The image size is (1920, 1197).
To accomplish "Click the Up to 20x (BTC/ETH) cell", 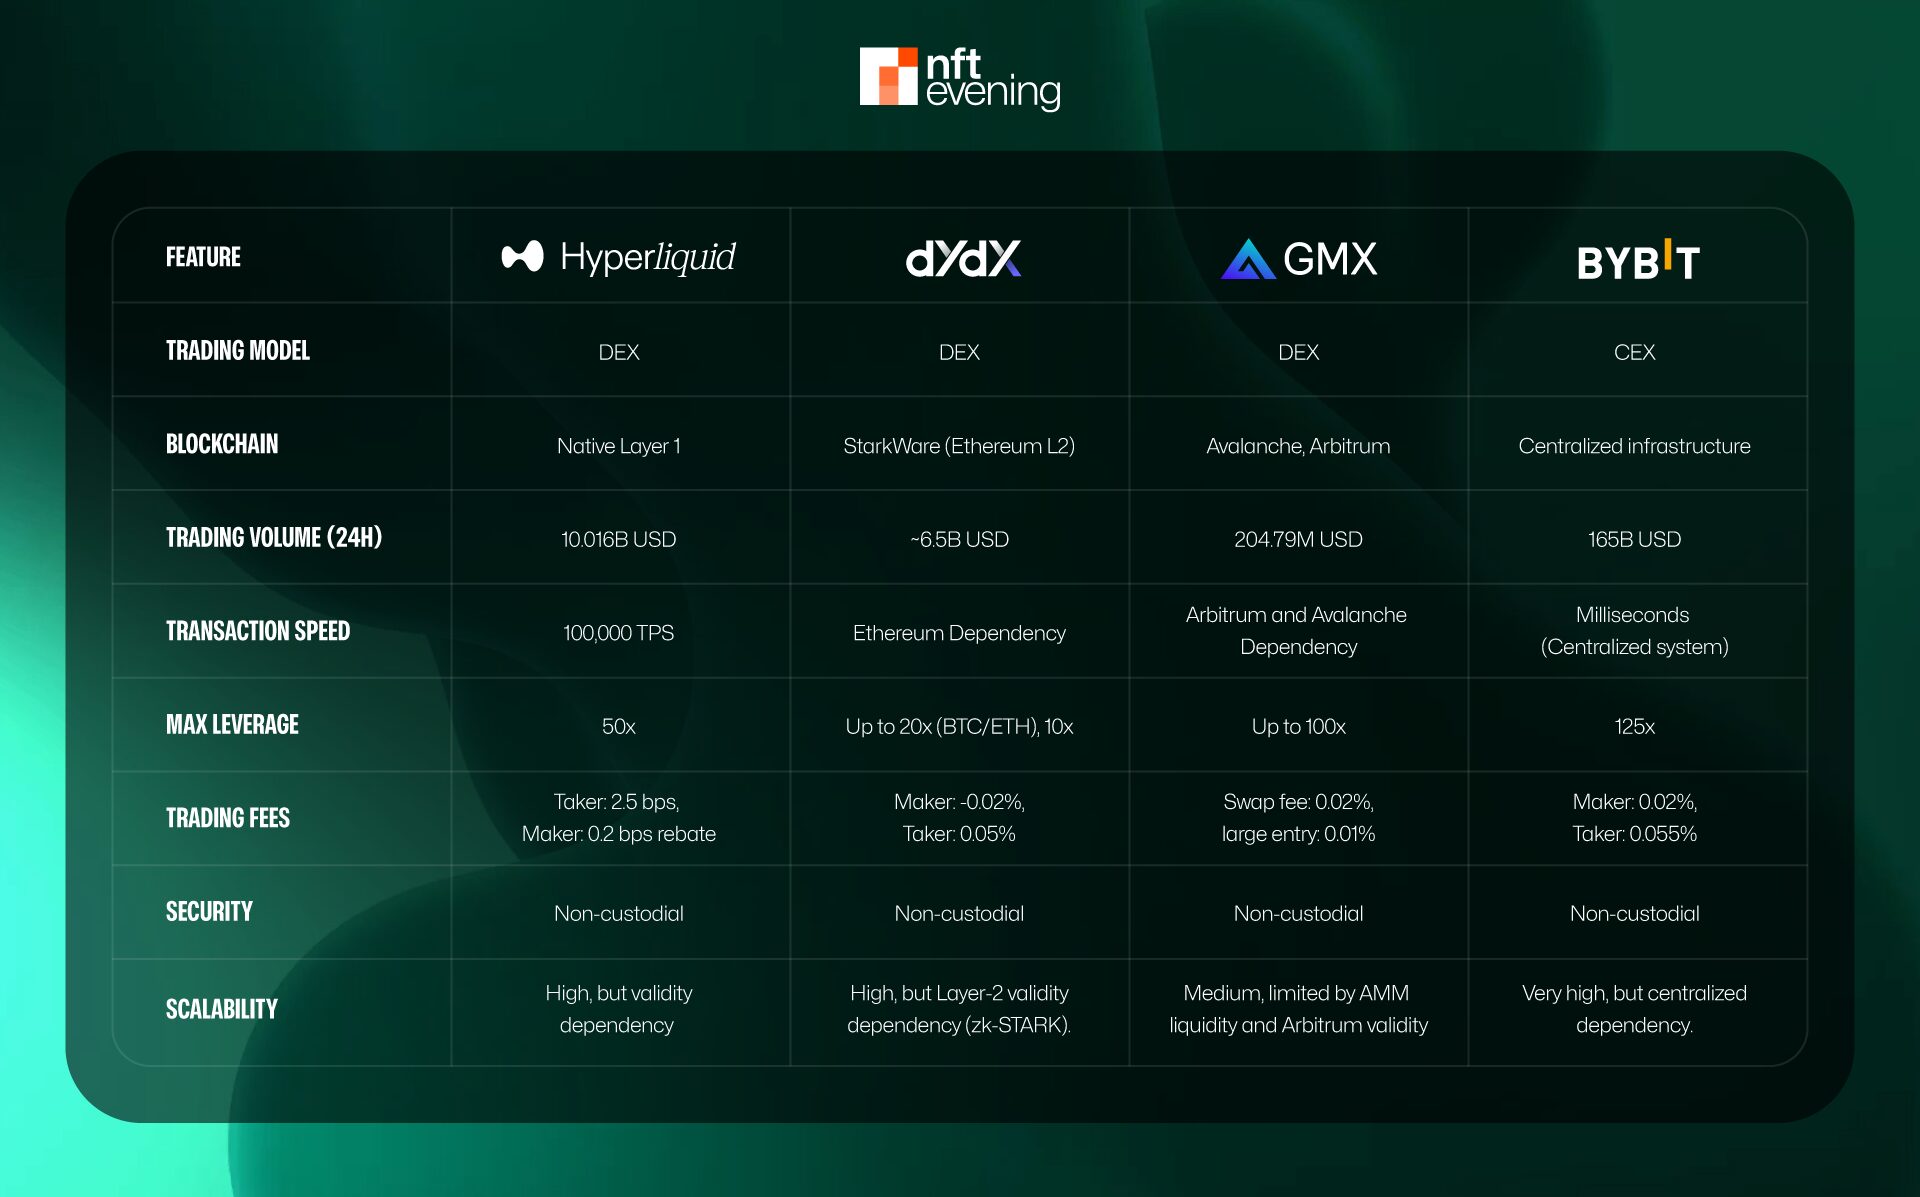I will (959, 726).
